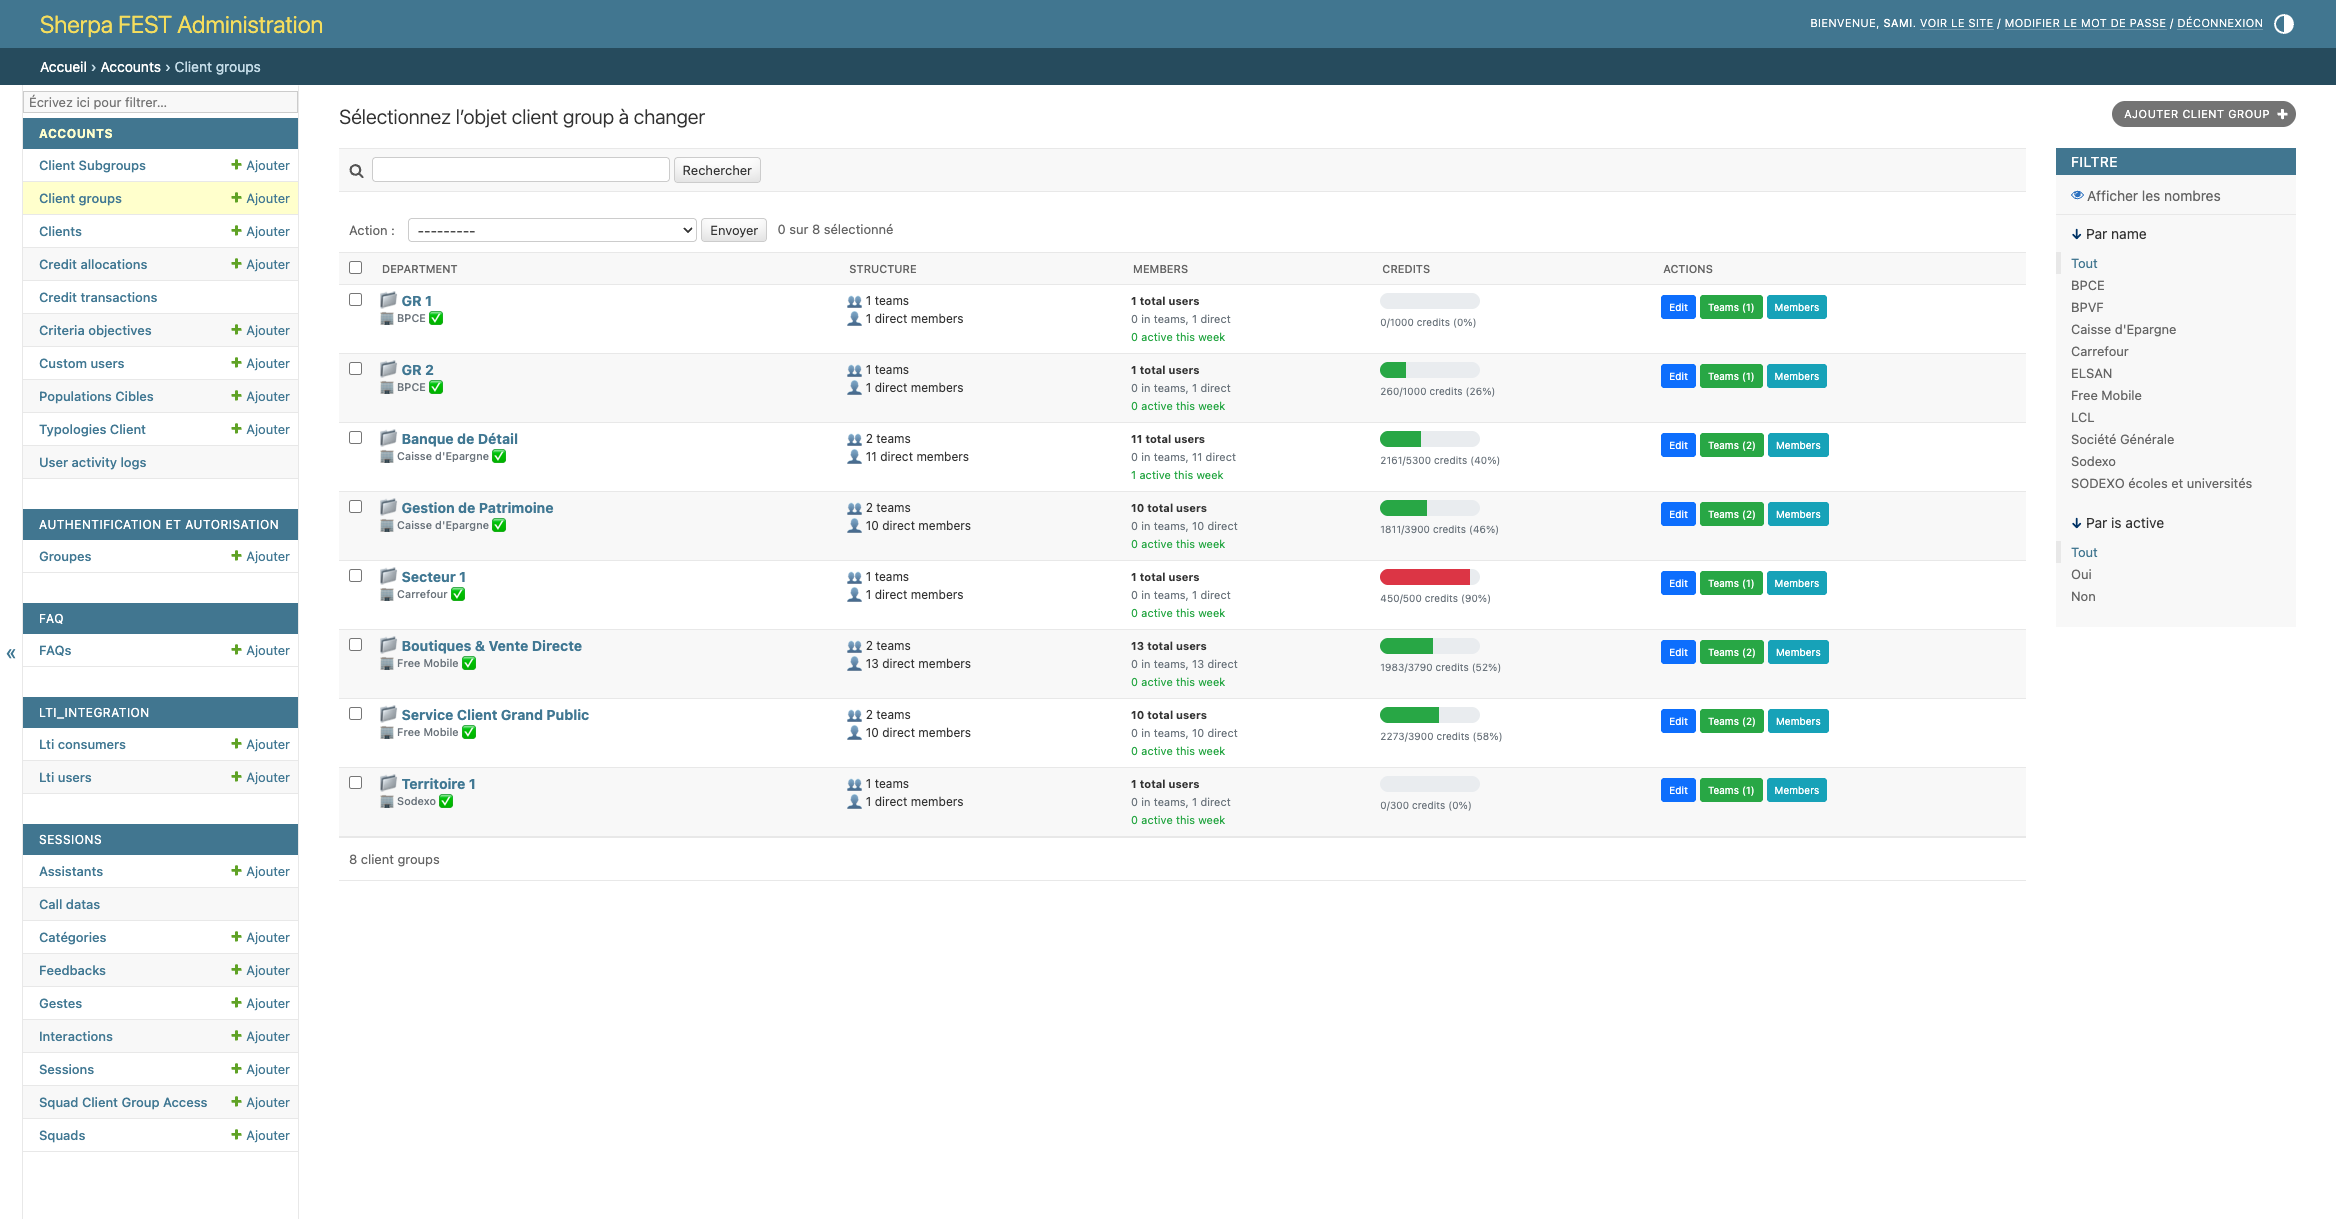2336x1219 pixels.
Task: Toggle the select-all checkbox in the table header
Action: pos(355,268)
